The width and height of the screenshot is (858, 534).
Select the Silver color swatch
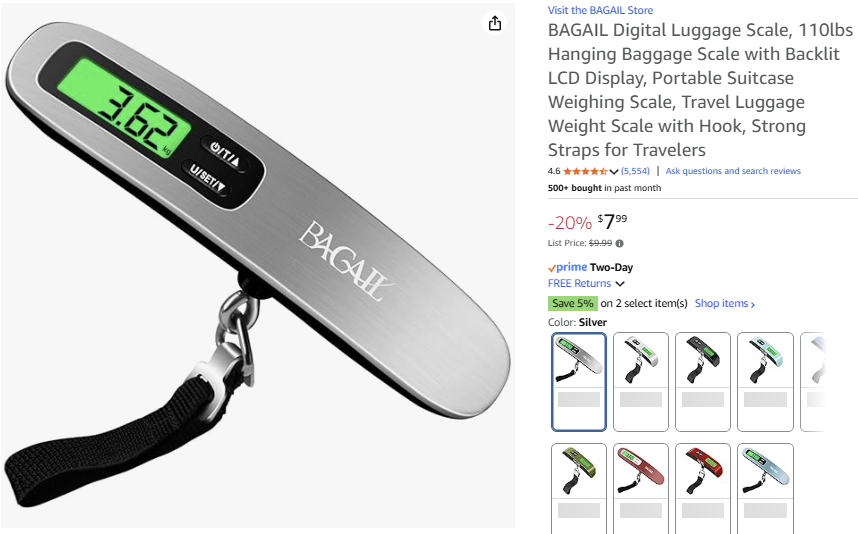pyautogui.click(x=579, y=382)
